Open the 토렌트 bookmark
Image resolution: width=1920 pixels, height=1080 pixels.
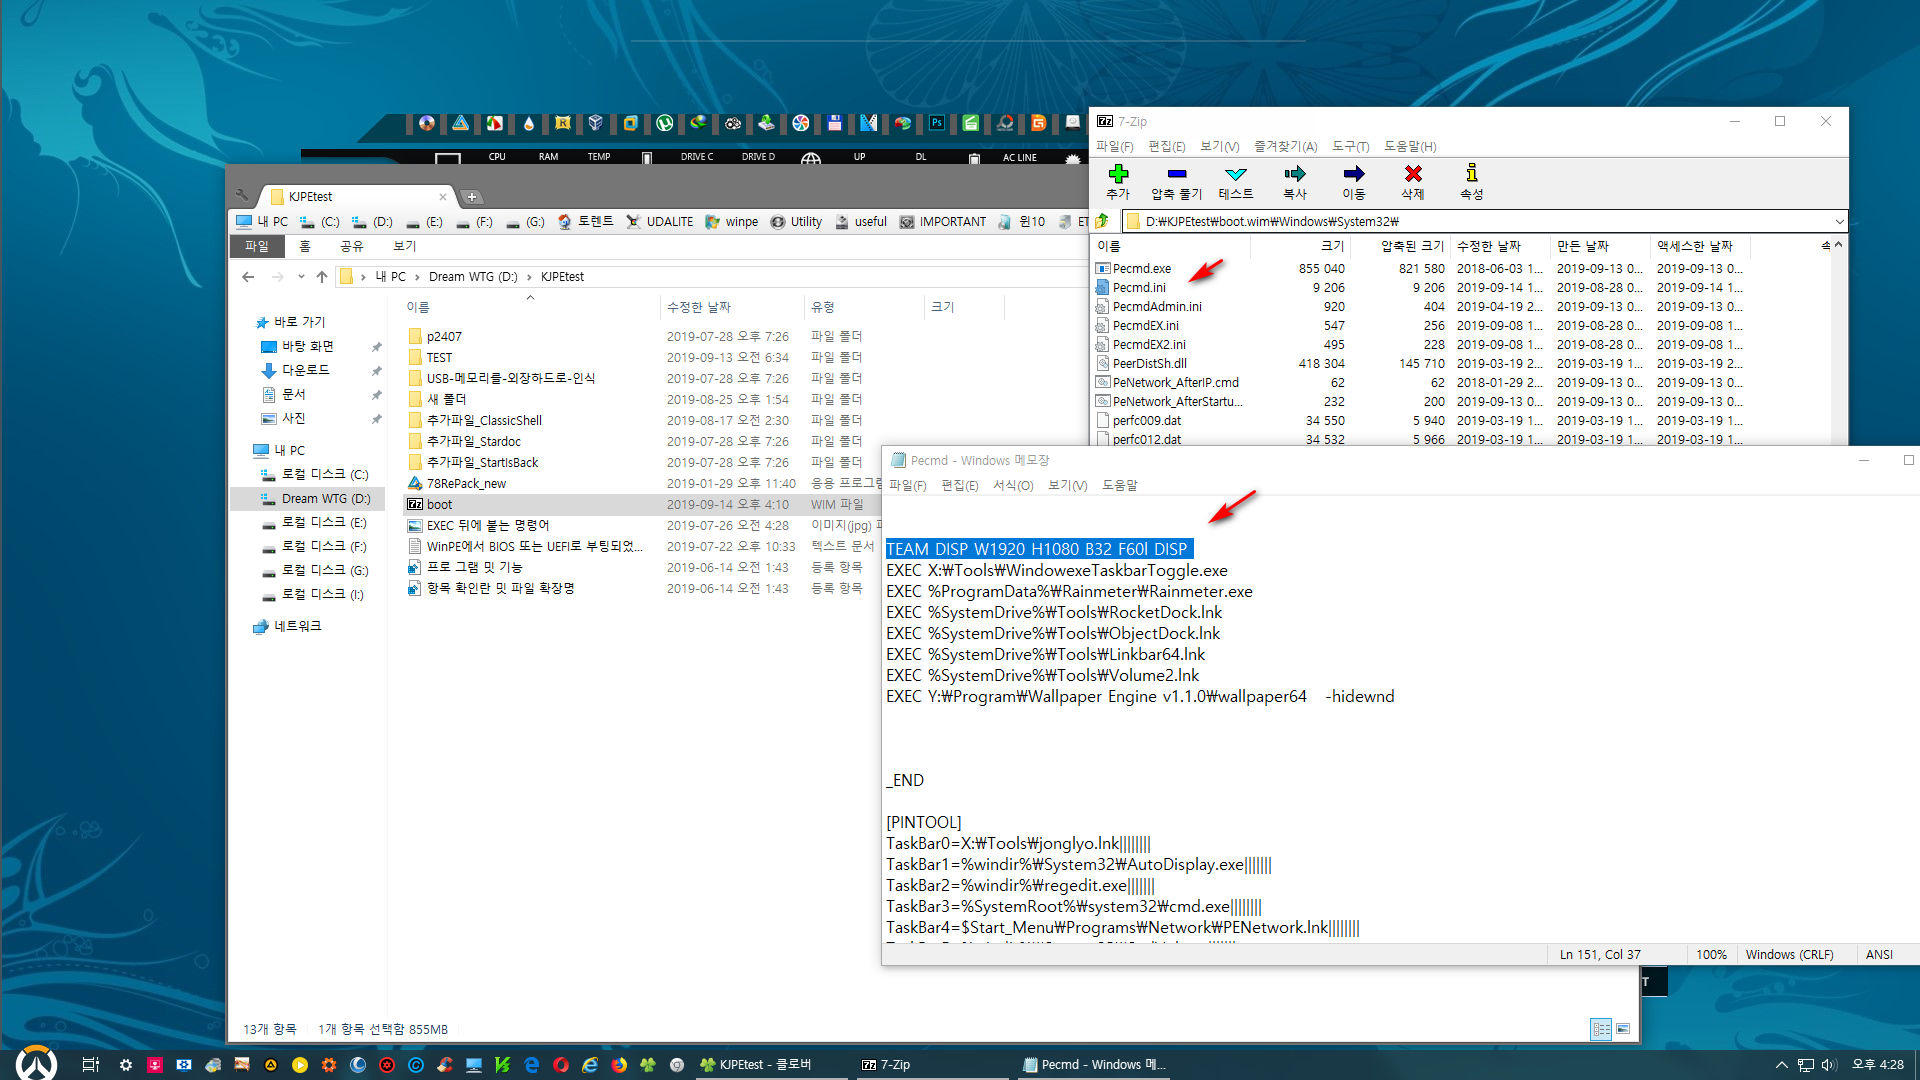click(x=585, y=222)
